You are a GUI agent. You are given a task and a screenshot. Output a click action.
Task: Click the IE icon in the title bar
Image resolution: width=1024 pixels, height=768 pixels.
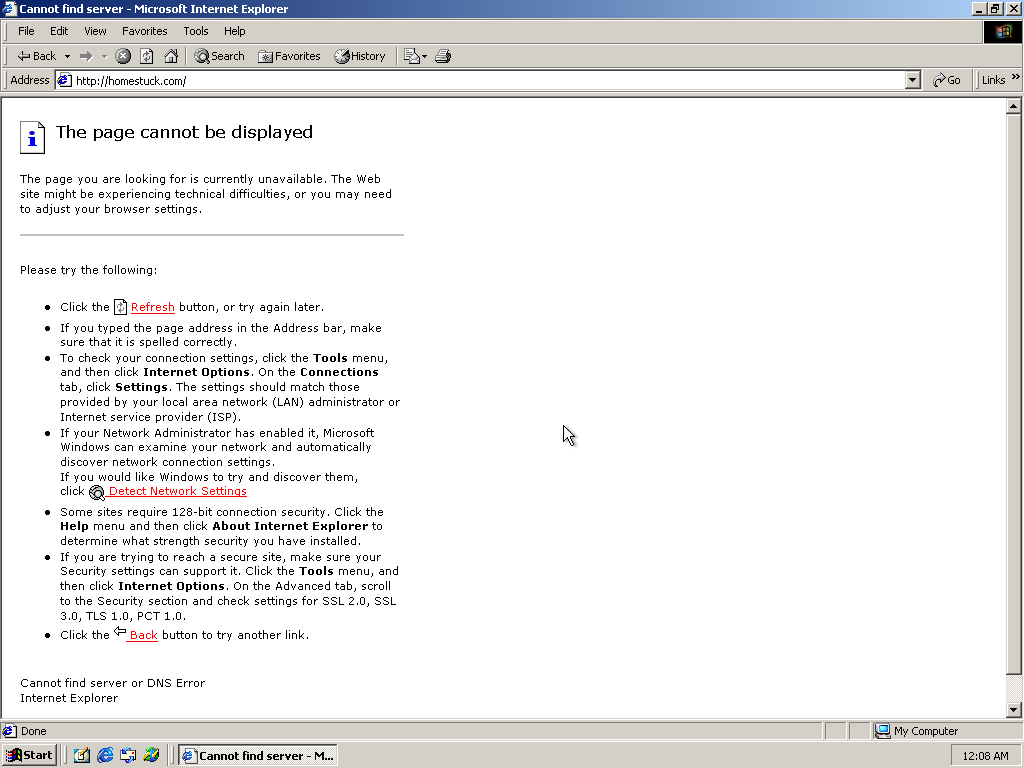(9, 8)
